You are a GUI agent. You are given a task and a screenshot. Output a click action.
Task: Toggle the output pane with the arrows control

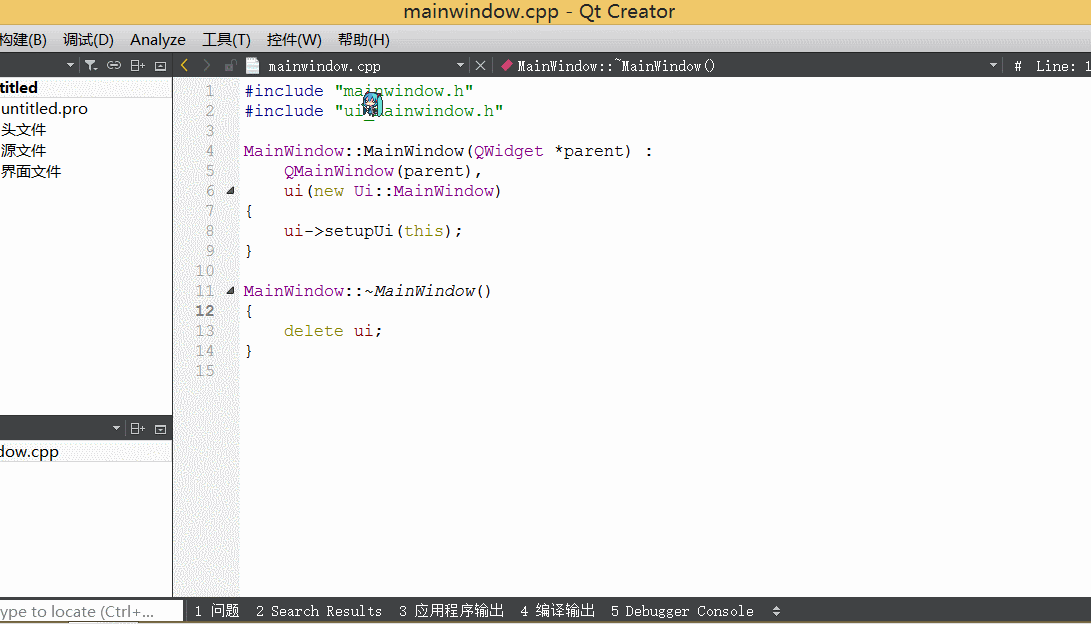pos(777,610)
